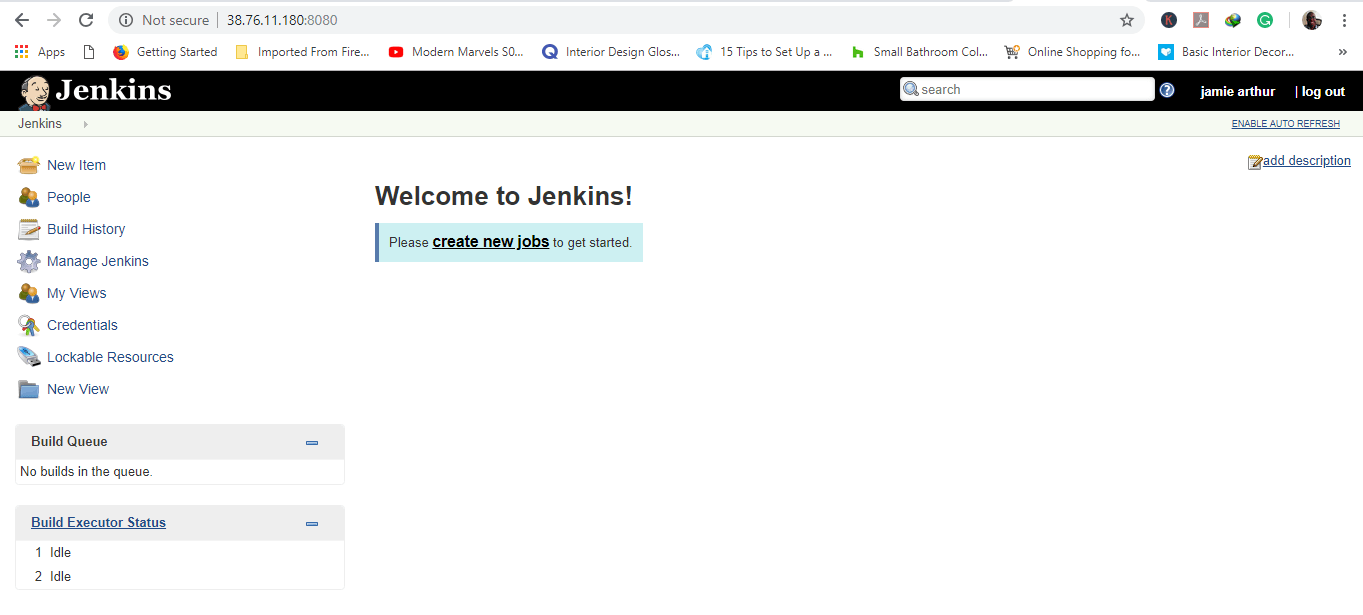Reload the page with refresh icon
This screenshot has width=1363, height=615.
pos(86,20)
